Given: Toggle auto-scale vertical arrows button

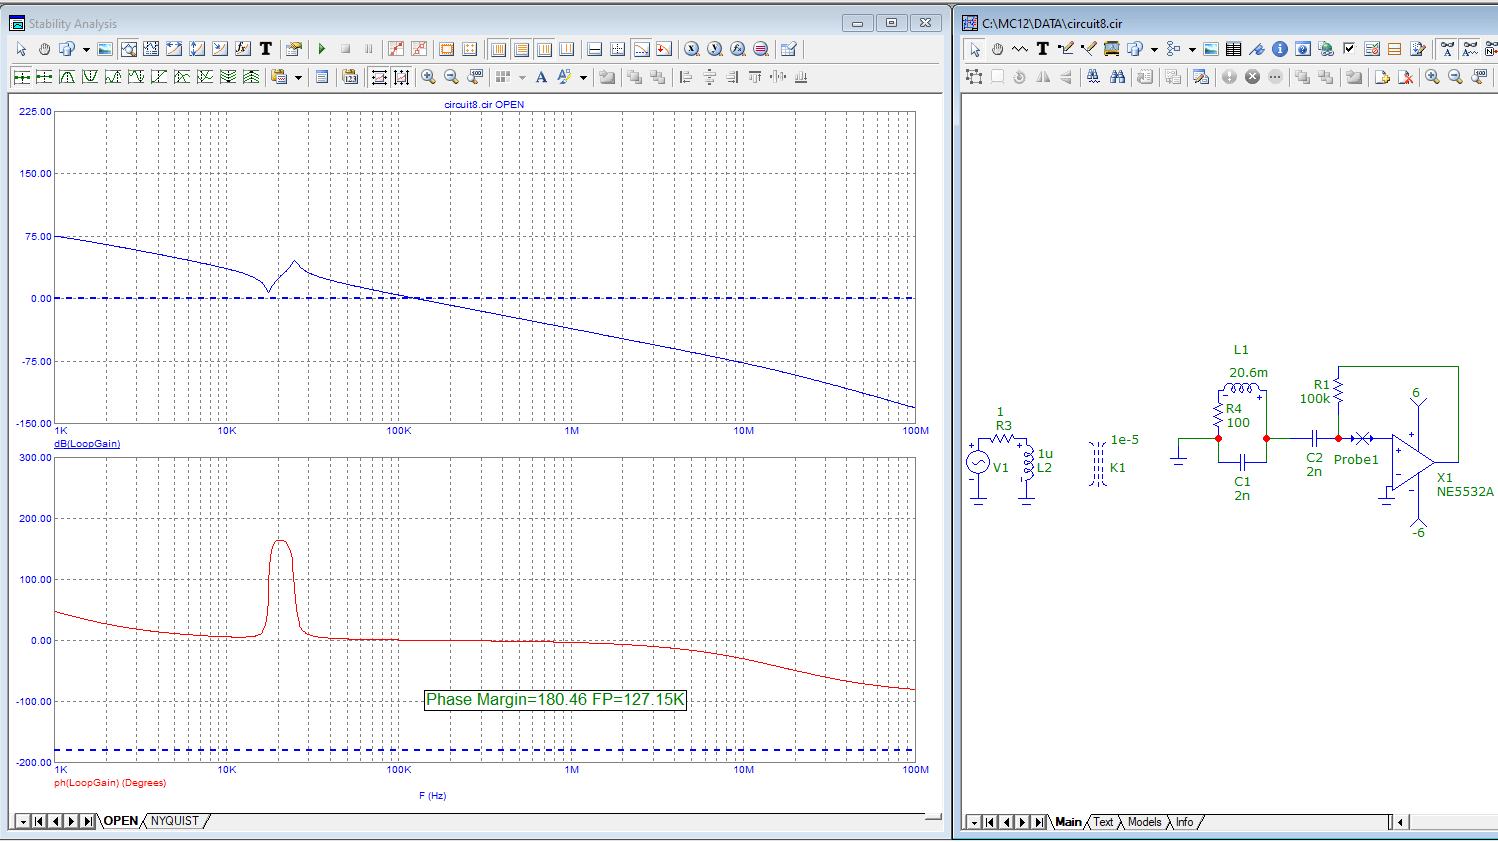Looking at the screenshot, I should point(401,77).
